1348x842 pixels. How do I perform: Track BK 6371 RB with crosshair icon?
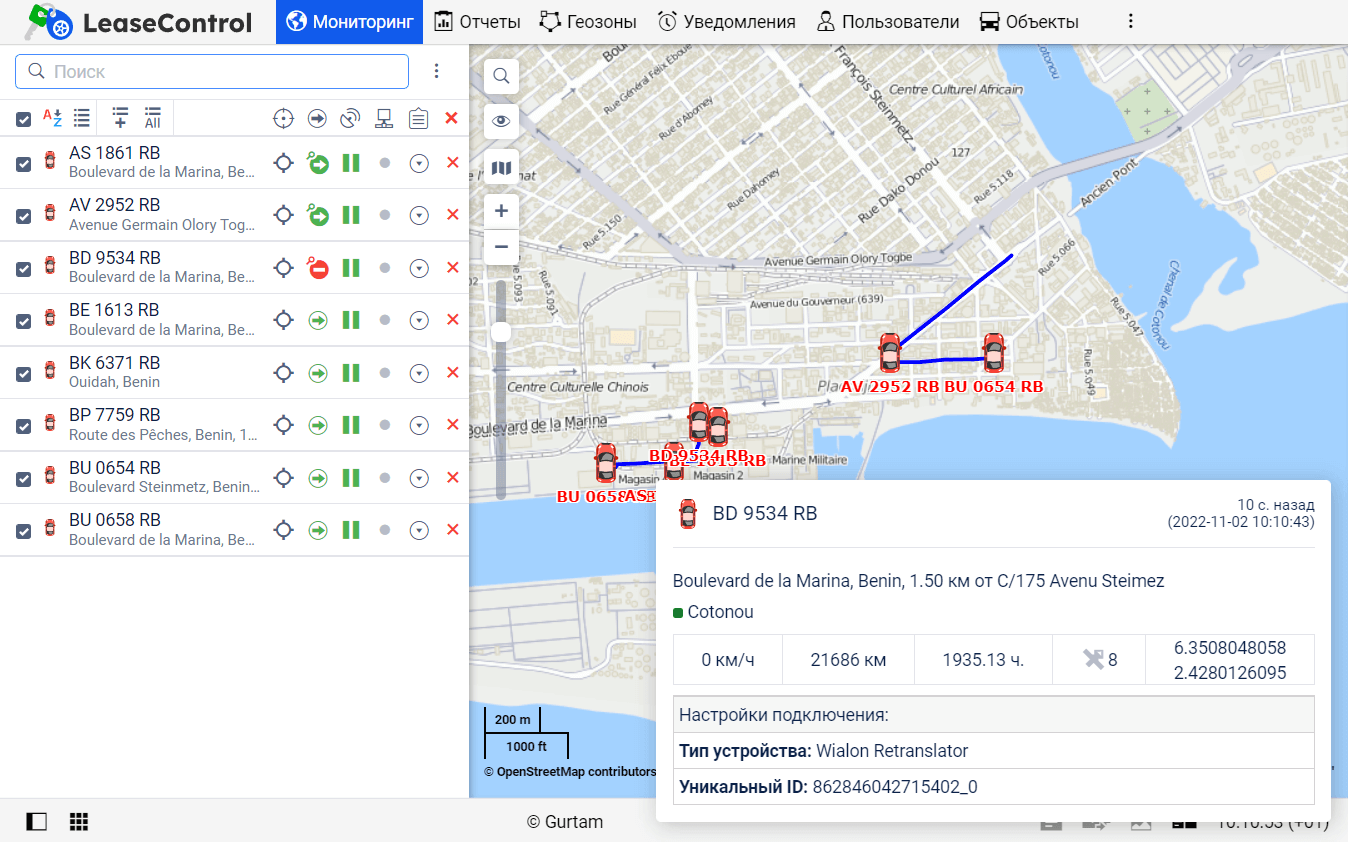284,372
